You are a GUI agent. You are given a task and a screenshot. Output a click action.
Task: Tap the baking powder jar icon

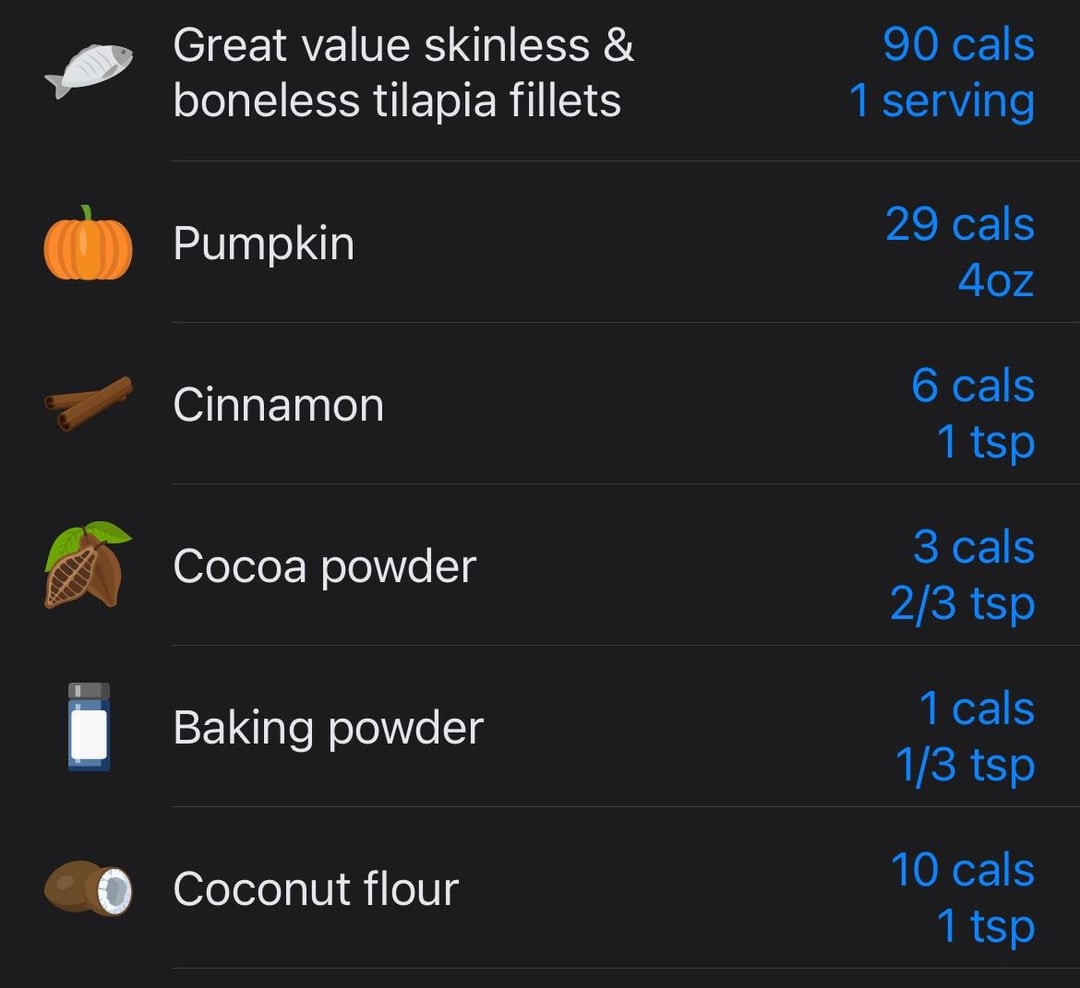(89, 726)
